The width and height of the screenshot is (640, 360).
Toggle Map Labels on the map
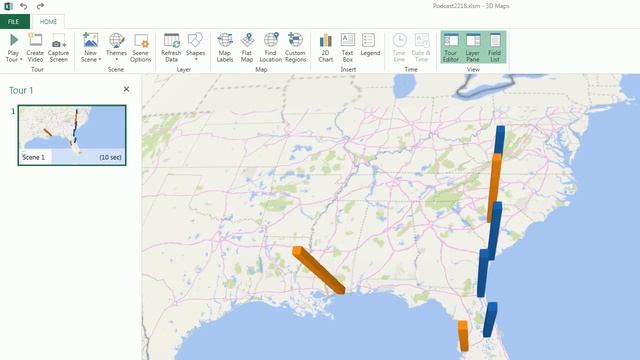point(225,48)
